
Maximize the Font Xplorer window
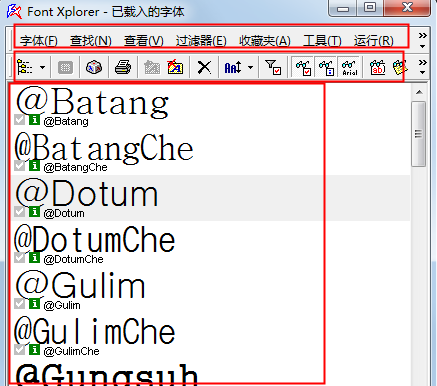(369, 8)
